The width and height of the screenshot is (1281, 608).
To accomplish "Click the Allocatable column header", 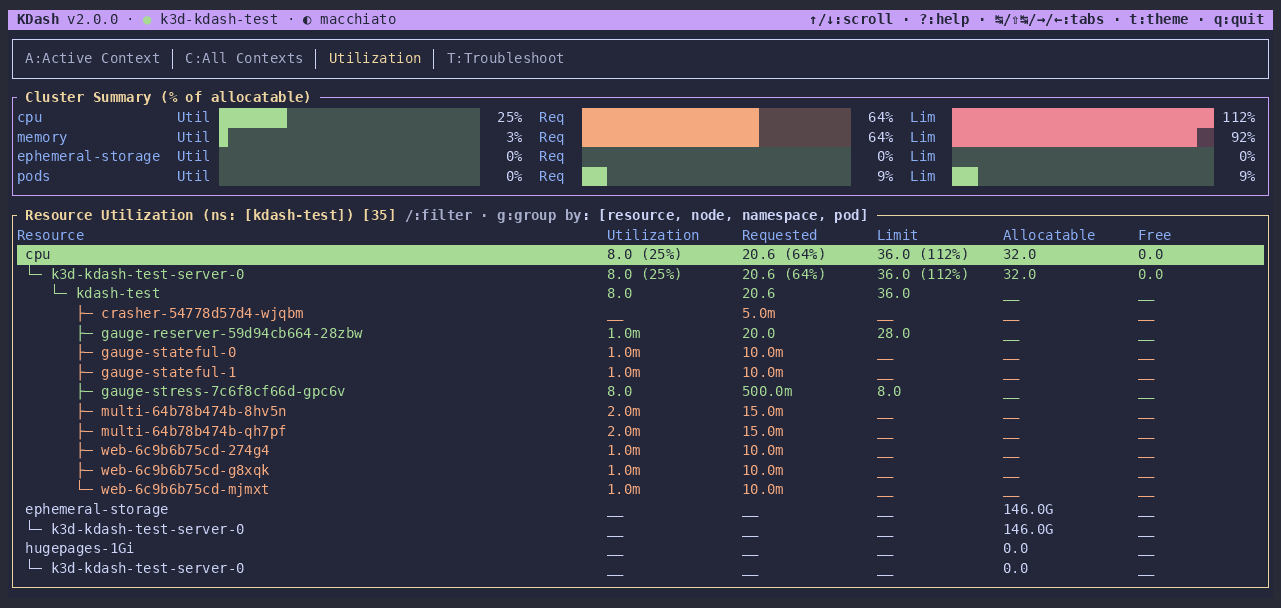I will [1049, 235].
